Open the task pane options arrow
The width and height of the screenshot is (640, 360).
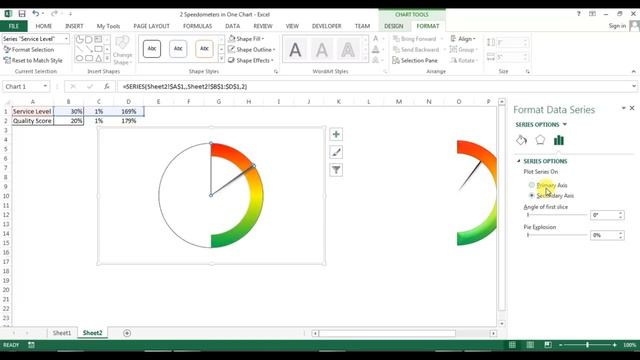click(x=623, y=108)
